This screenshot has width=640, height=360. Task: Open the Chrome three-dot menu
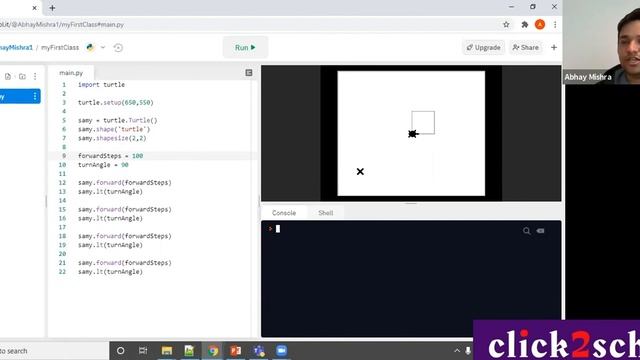coord(555,24)
